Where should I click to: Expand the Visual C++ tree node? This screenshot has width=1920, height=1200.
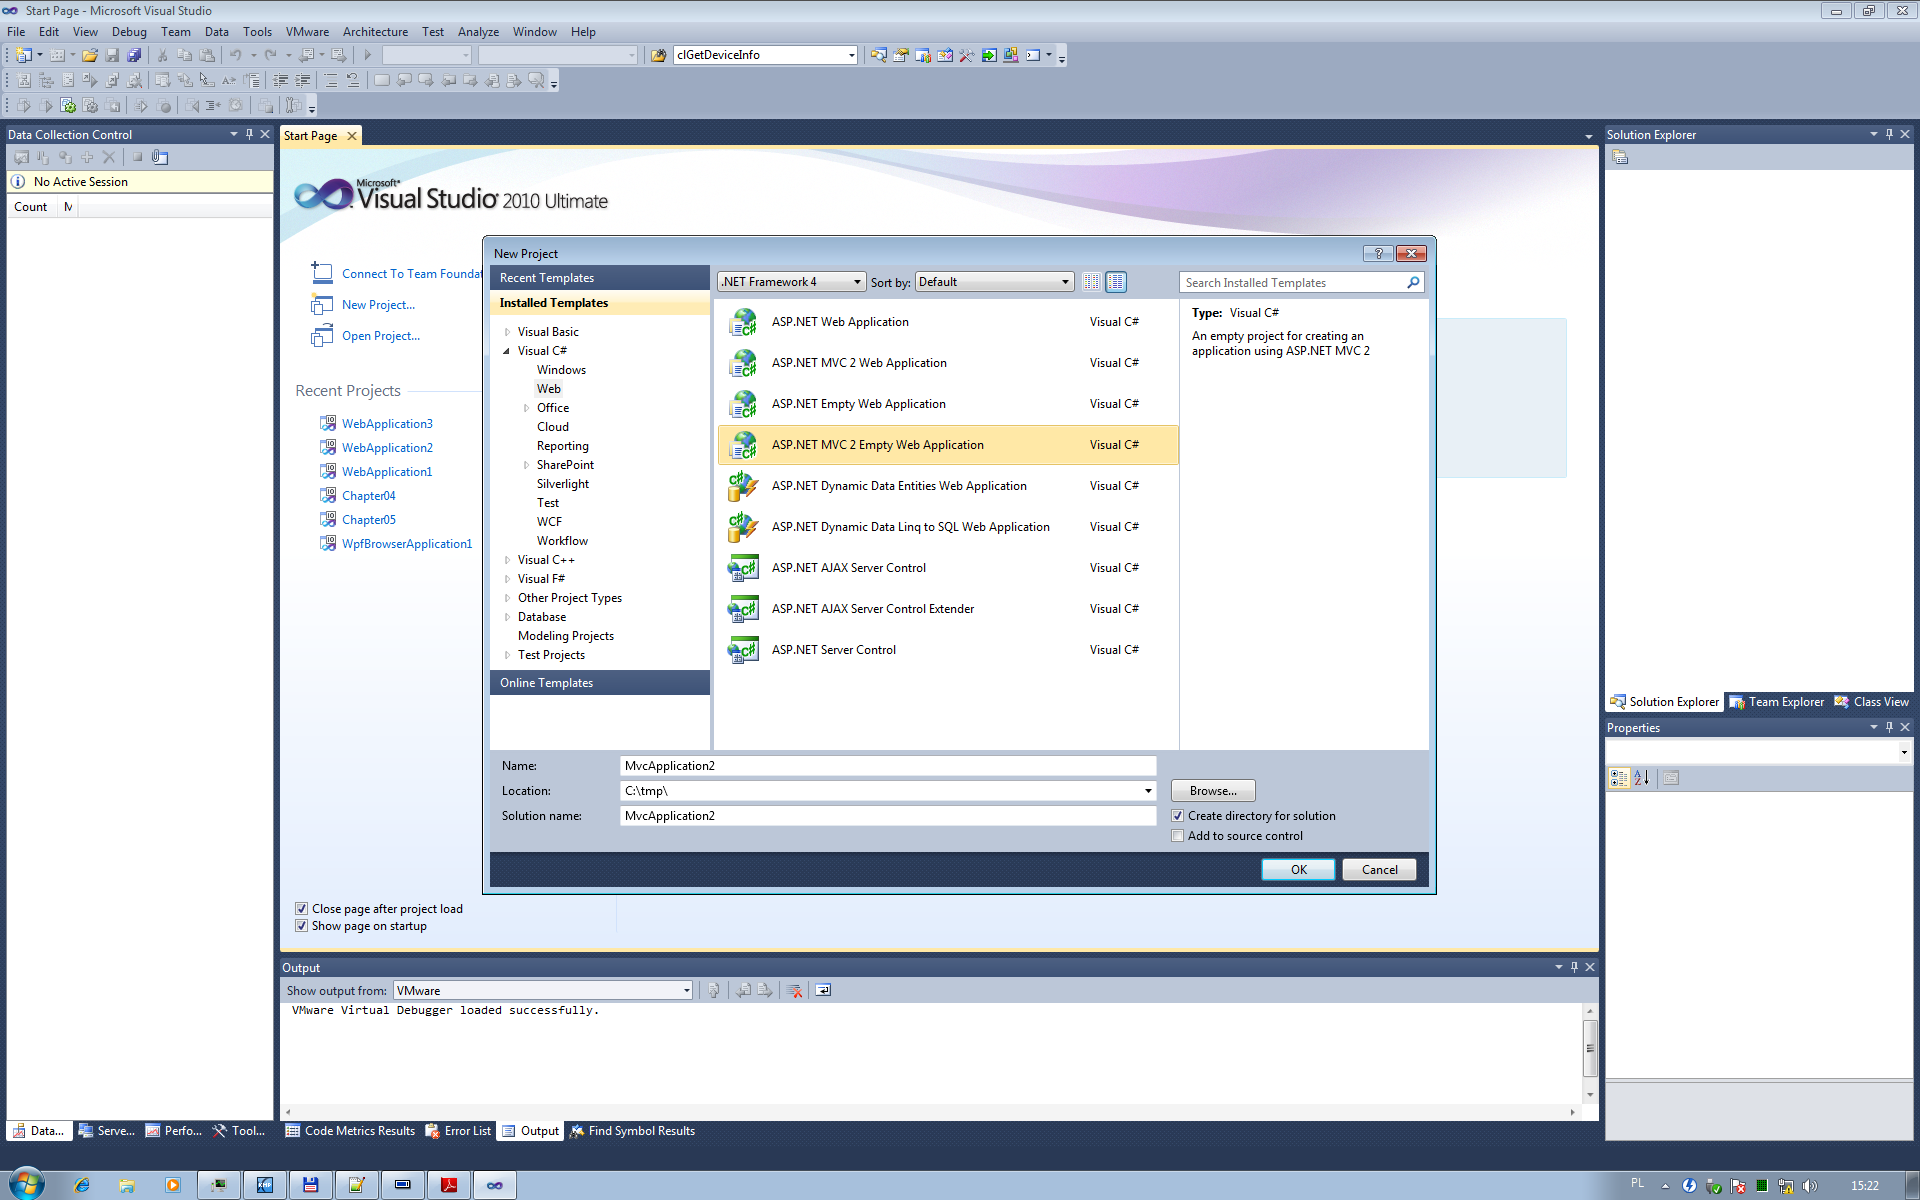point(507,560)
